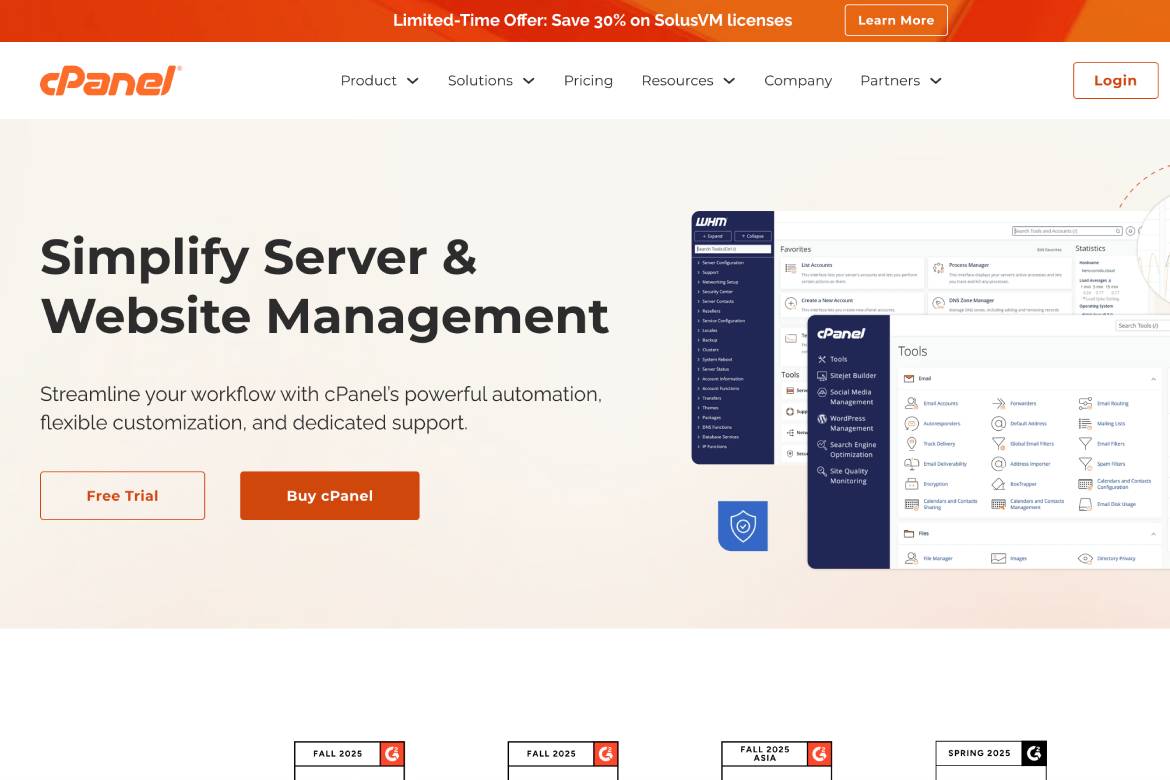Click Learn More in the promo banner
Image resolution: width=1170 pixels, height=780 pixels.
pyautogui.click(x=896, y=20)
